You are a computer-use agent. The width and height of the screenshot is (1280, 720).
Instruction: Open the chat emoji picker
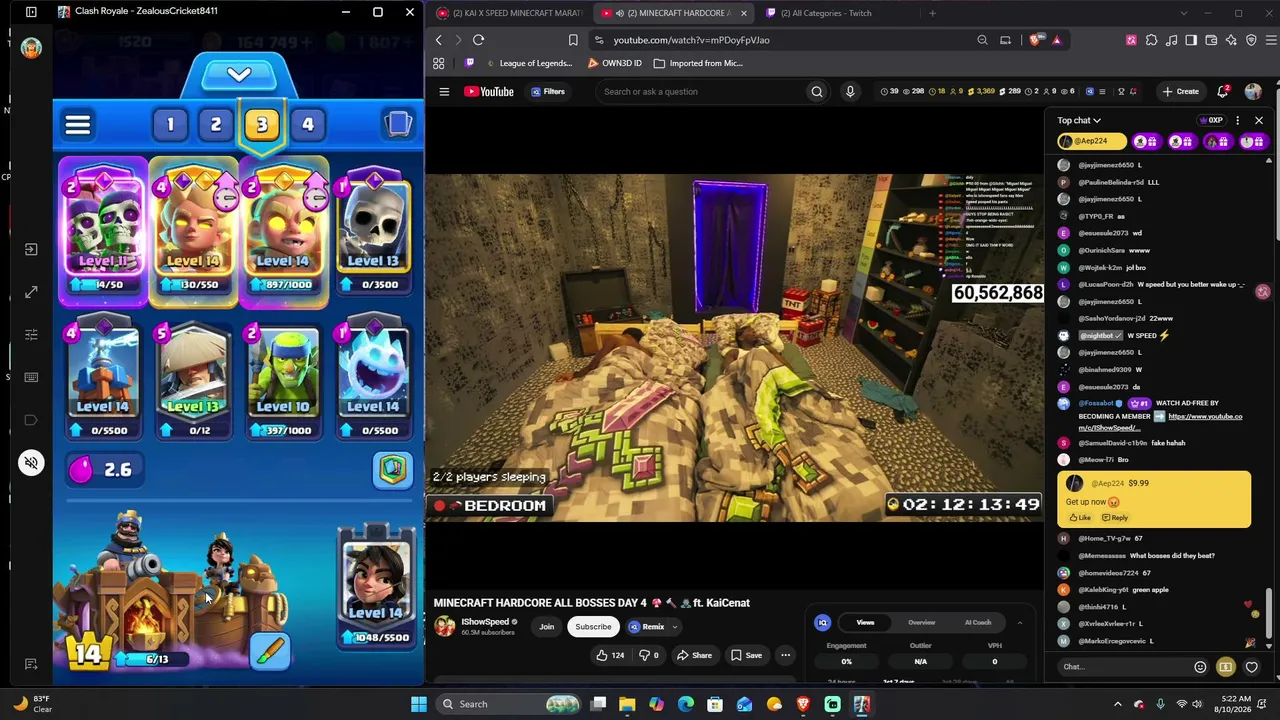click(1200, 667)
